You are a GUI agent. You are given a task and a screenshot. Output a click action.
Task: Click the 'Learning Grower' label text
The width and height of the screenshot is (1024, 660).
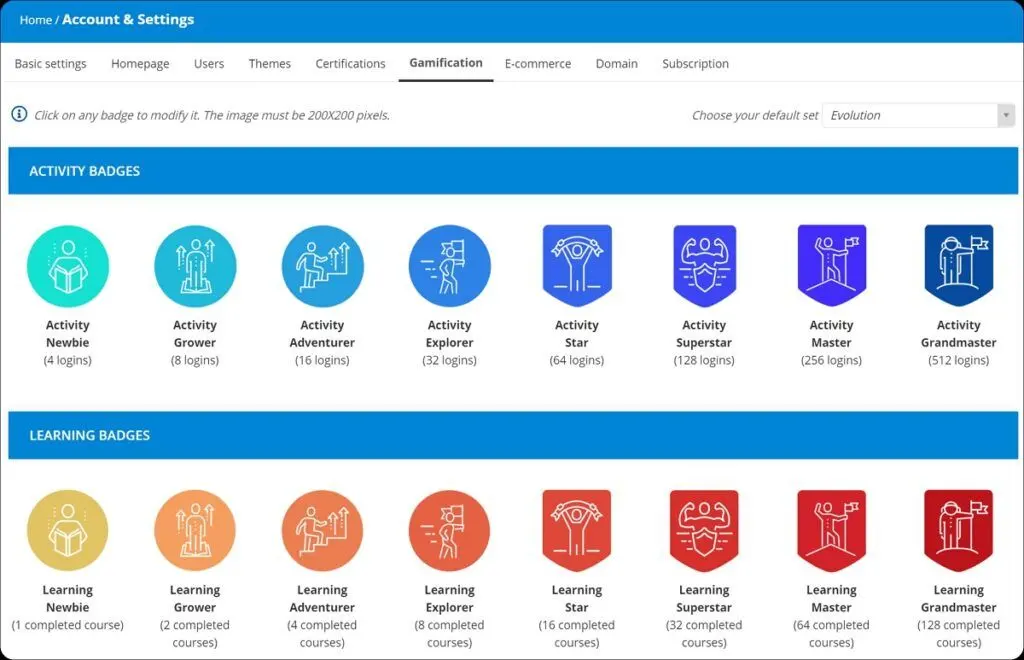[x=195, y=599]
